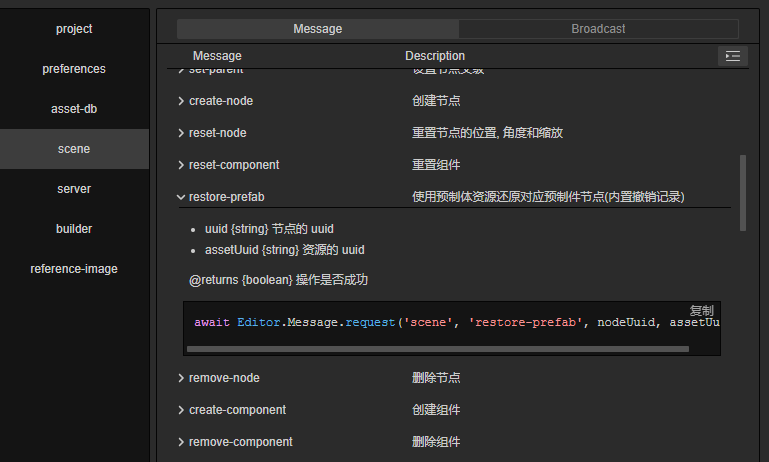This screenshot has height=462, width=769.
Task: Select asset-db in the sidebar
Action: click(x=74, y=109)
